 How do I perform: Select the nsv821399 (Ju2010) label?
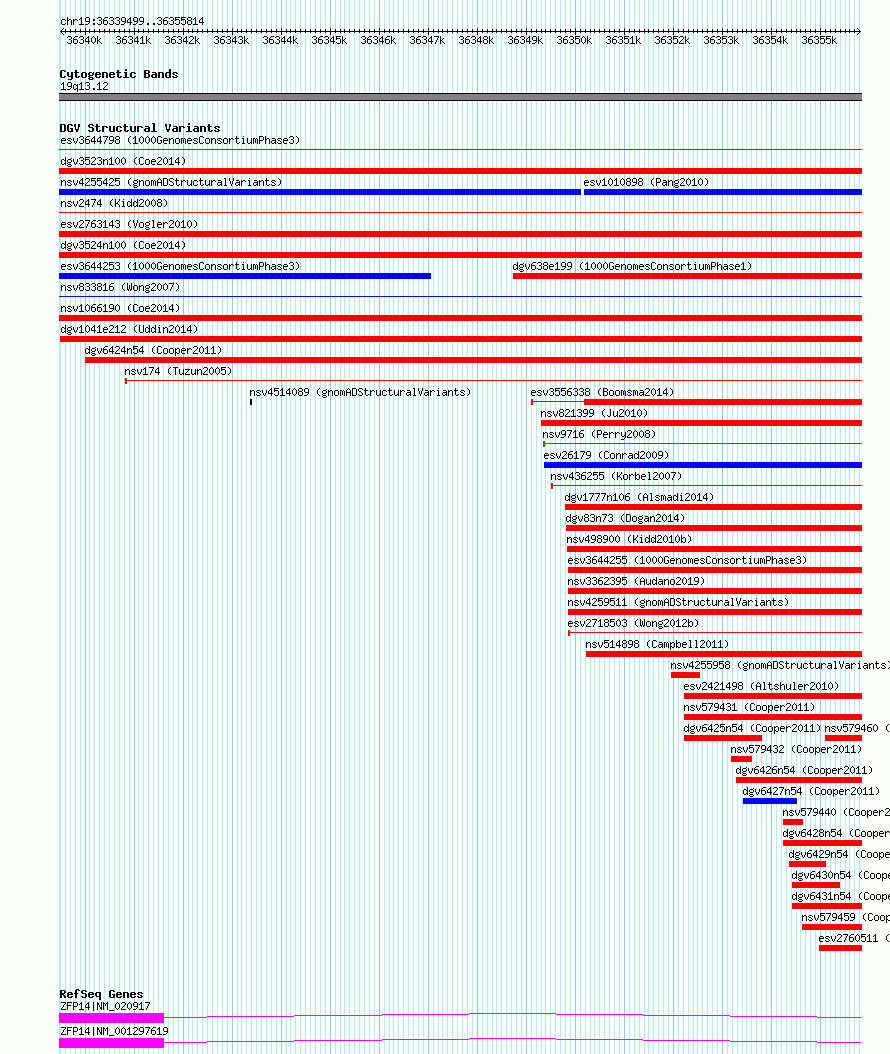pyautogui.click(x=594, y=413)
